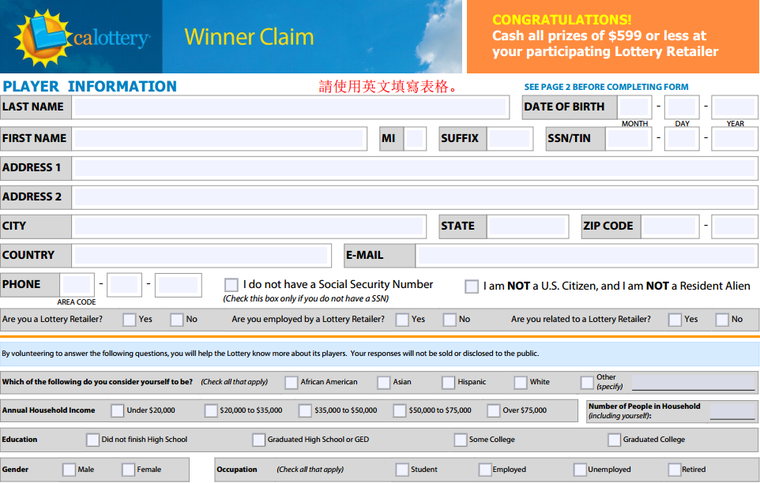Viewport: 760px width, 483px height.
Task: Select income $35,000 to $50,000
Action: click(305, 411)
